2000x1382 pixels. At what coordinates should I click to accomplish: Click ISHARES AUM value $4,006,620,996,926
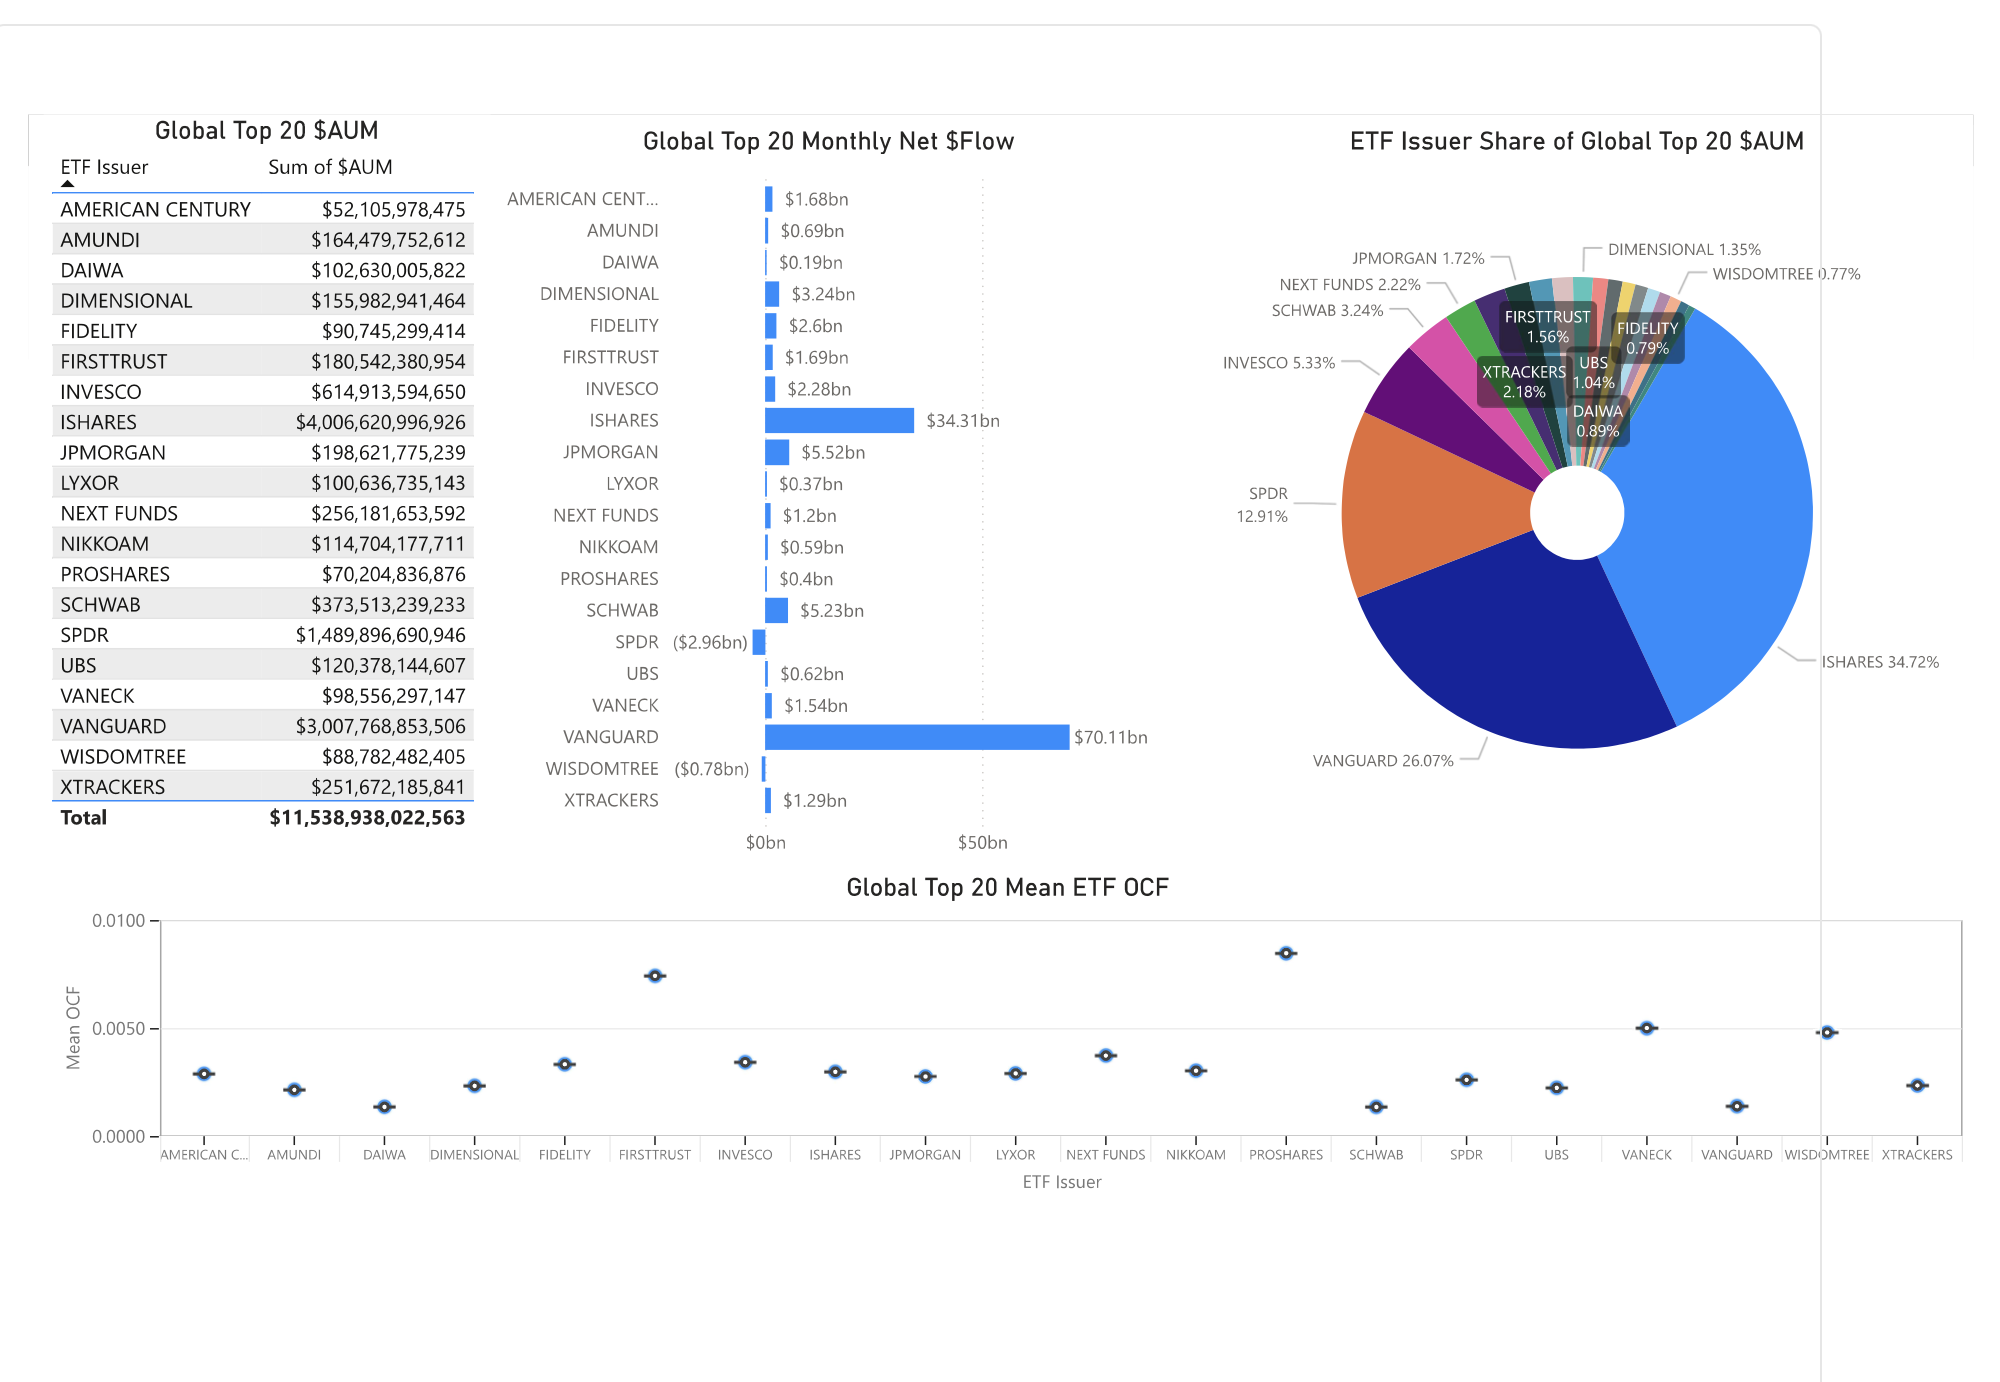click(380, 422)
